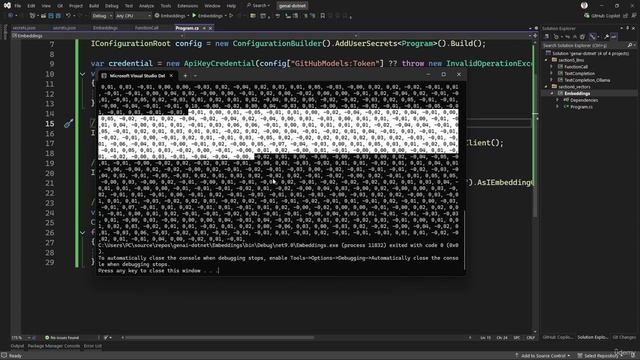This screenshot has width=640, height=360.
Task: Close the Microsoft Visual Studio Debug console tab
Action: coord(171,76)
